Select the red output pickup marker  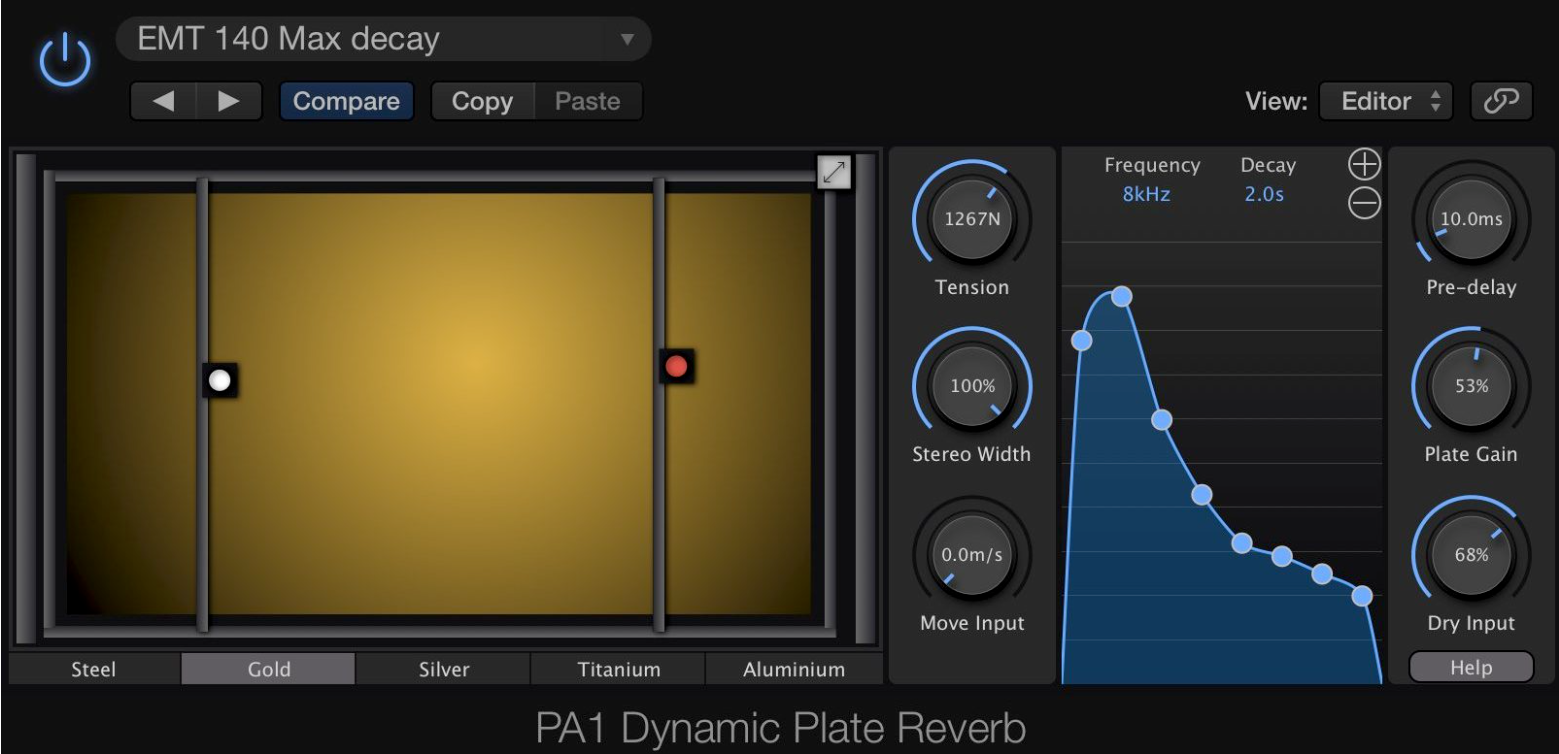[x=677, y=366]
